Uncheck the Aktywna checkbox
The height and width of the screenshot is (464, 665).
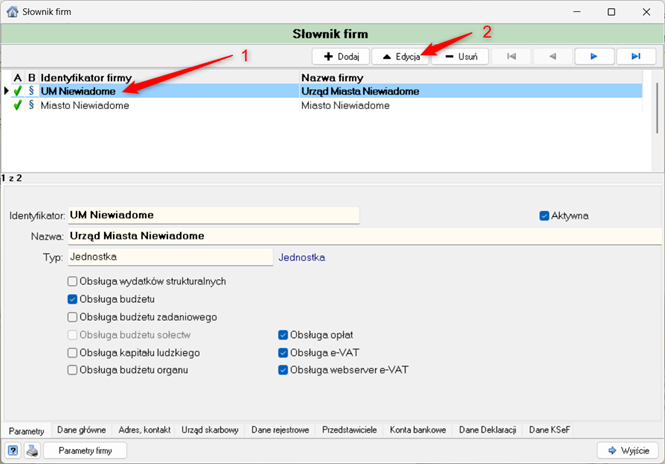coord(545,215)
